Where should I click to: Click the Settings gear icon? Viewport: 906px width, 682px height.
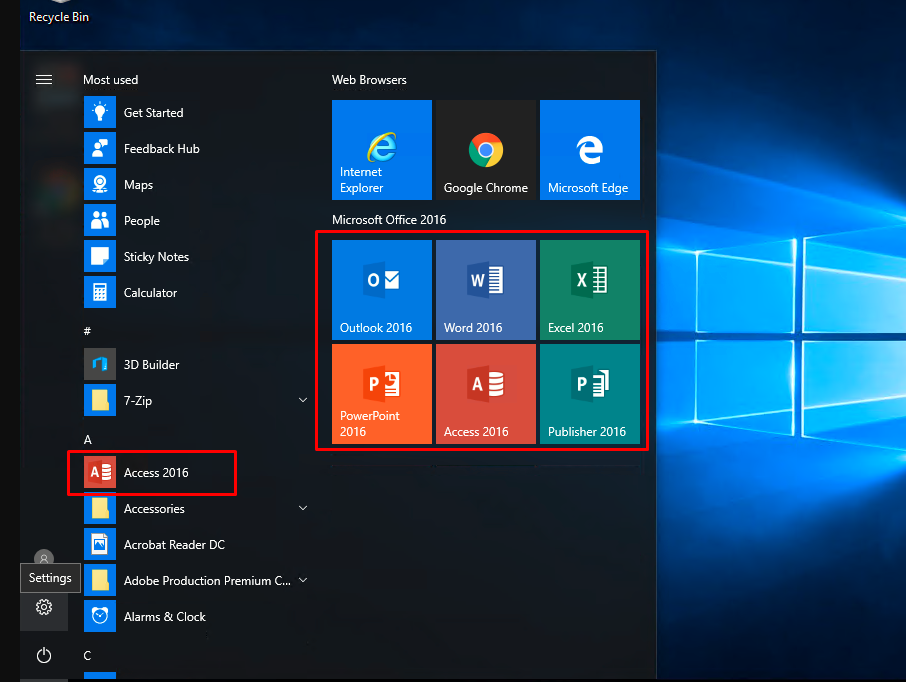click(x=44, y=607)
